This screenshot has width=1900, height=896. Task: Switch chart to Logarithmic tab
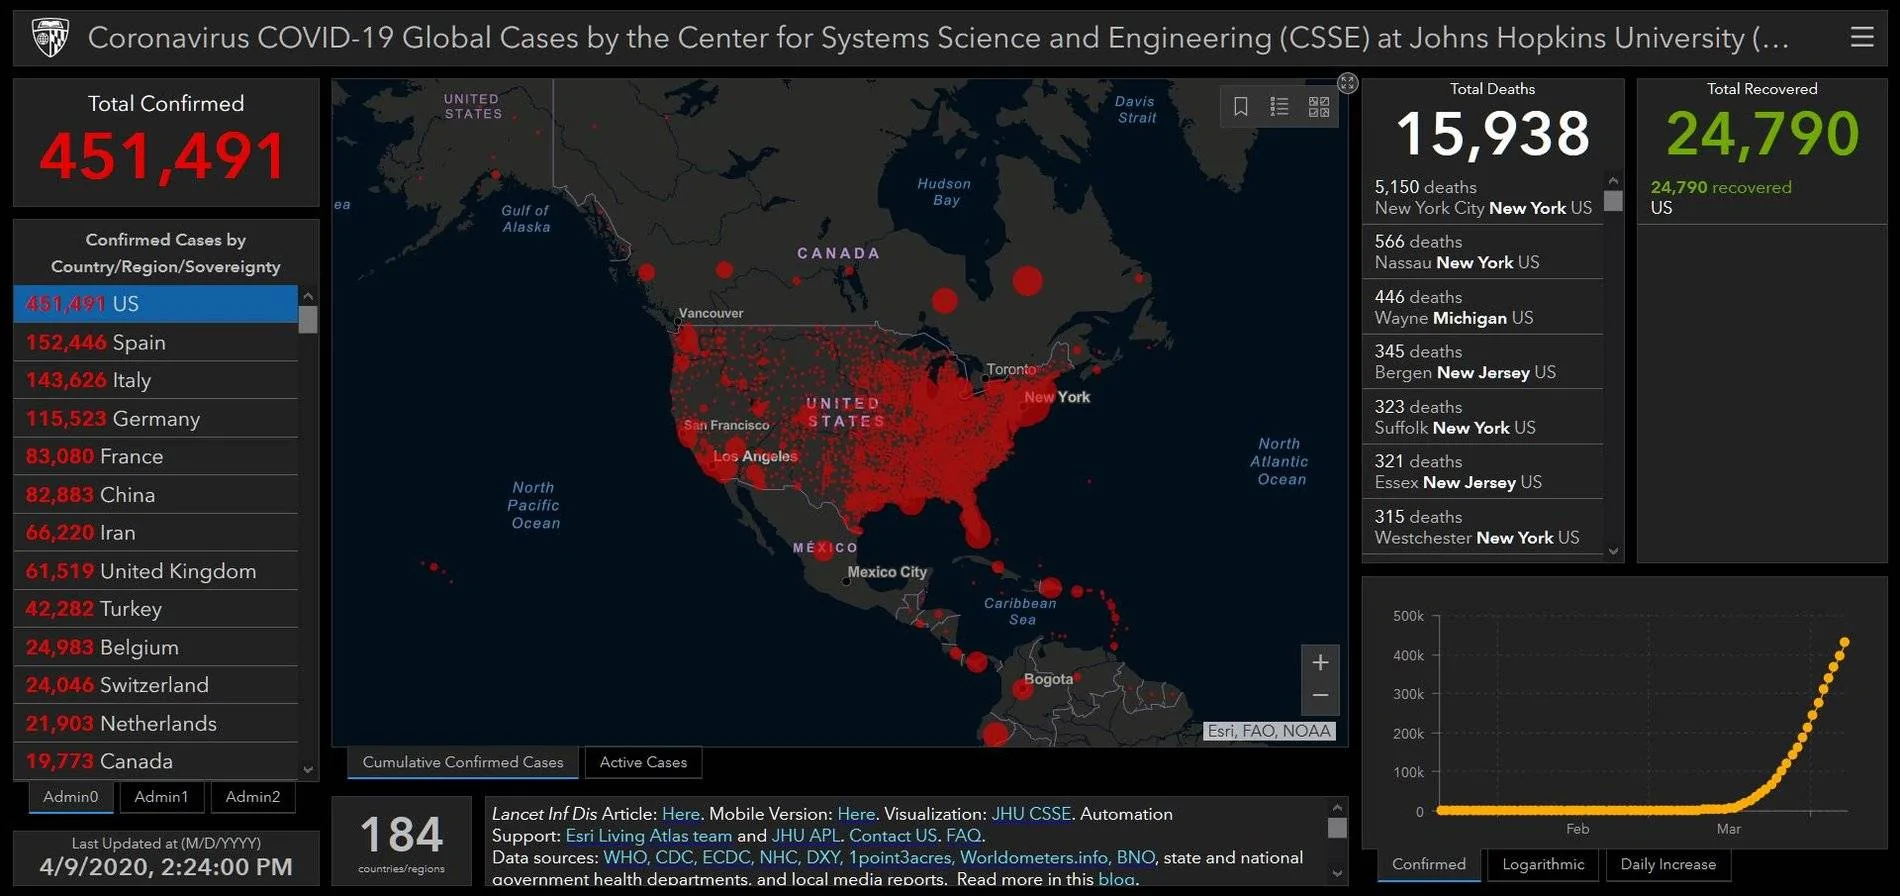pos(1543,864)
